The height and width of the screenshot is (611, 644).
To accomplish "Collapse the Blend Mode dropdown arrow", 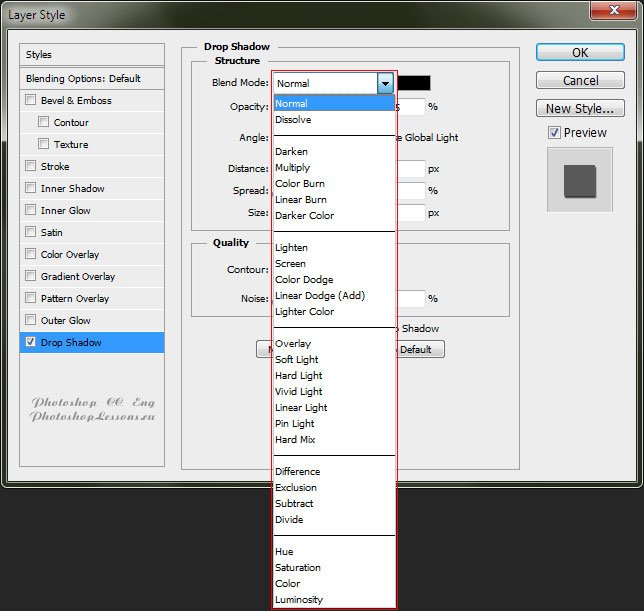I will pos(385,84).
